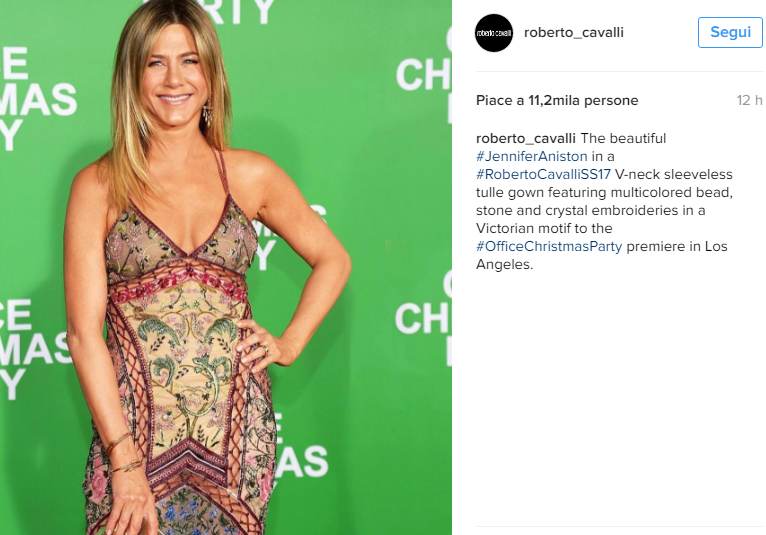Click the drop earring in the photo
The width and height of the screenshot is (766, 535).
[208, 113]
